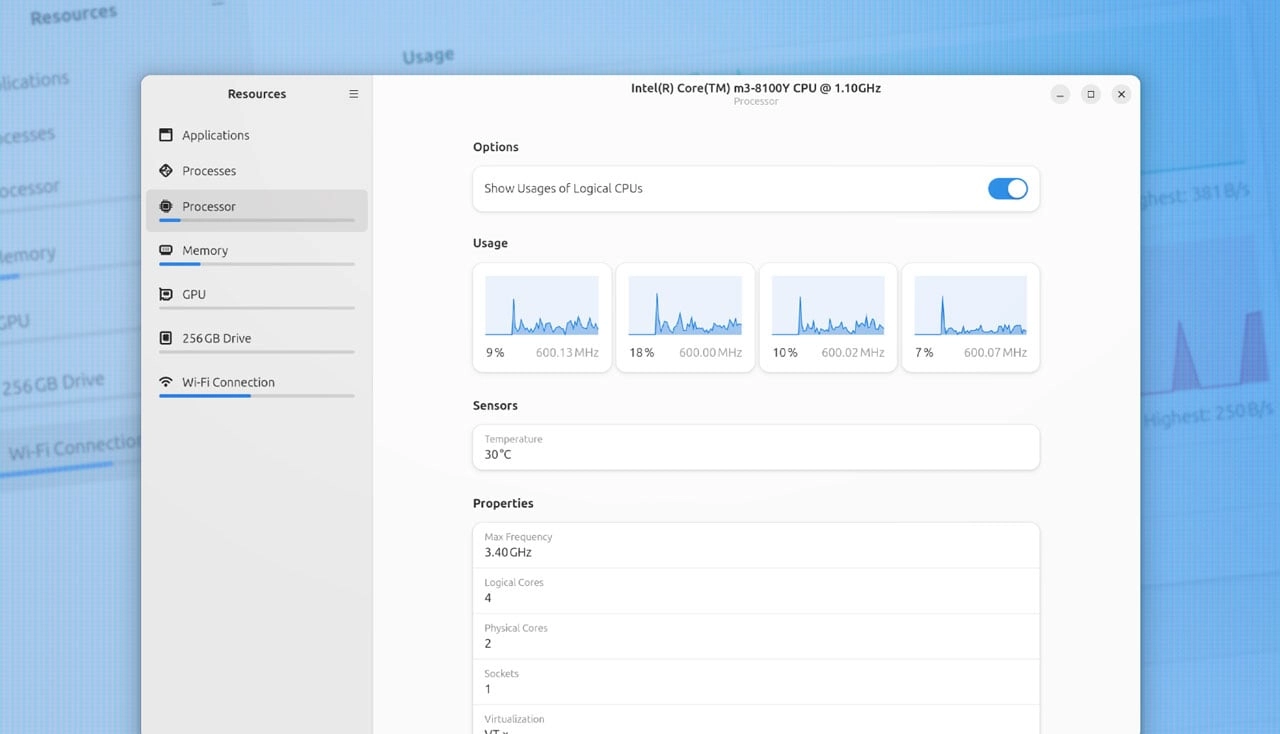Select the Temperature sensor row
This screenshot has height=734, width=1280.
pyautogui.click(x=755, y=447)
